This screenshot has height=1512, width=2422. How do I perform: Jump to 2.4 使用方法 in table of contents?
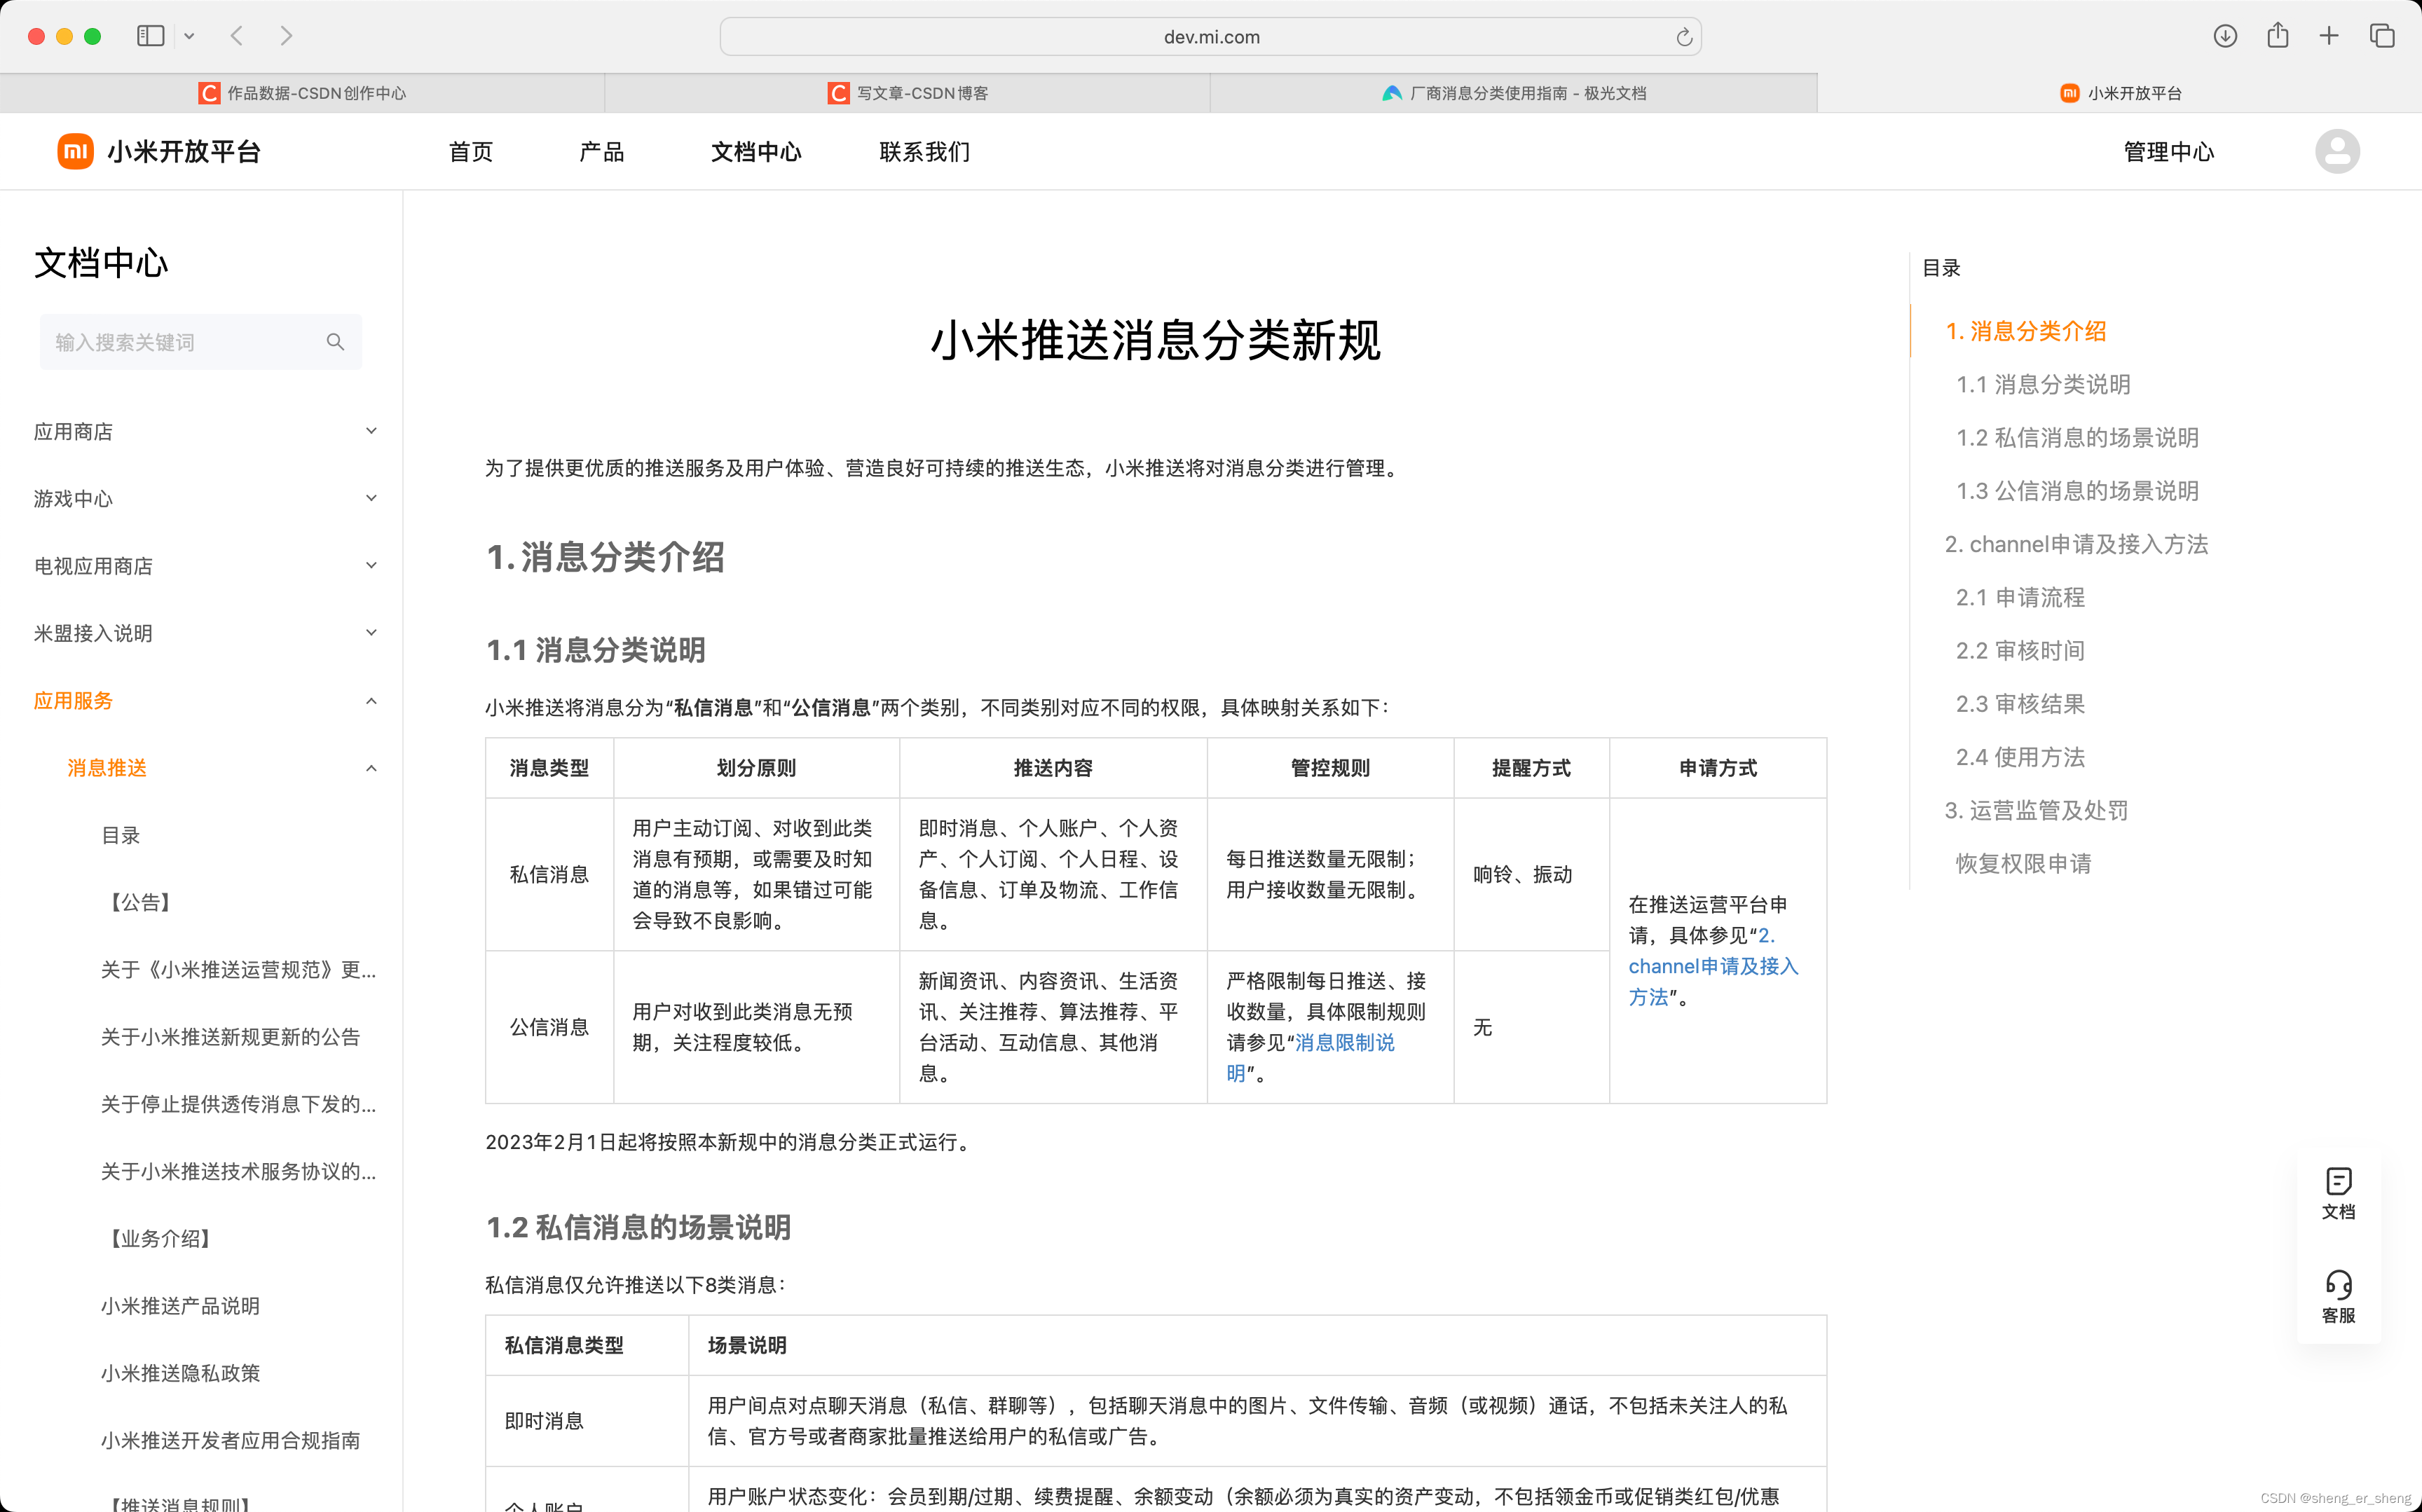coord(2020,757)
